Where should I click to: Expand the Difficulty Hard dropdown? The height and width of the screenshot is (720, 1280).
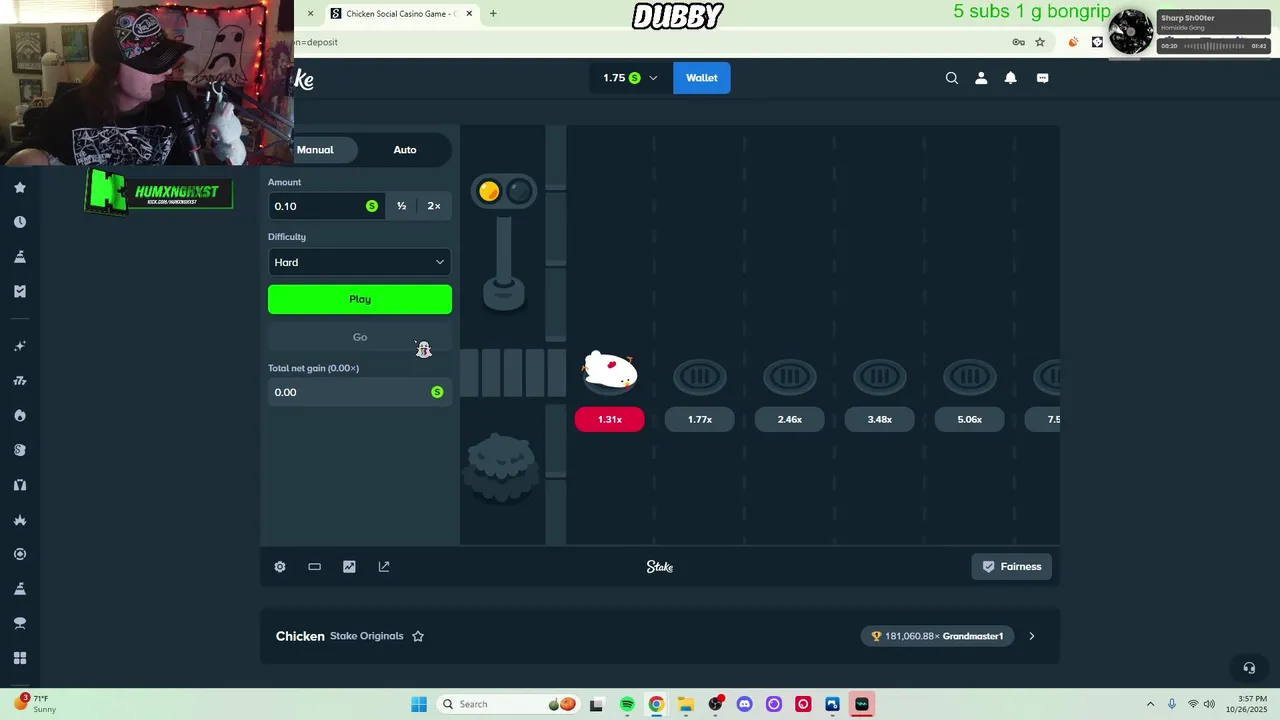pyautogui.click(x=360, y=262)
